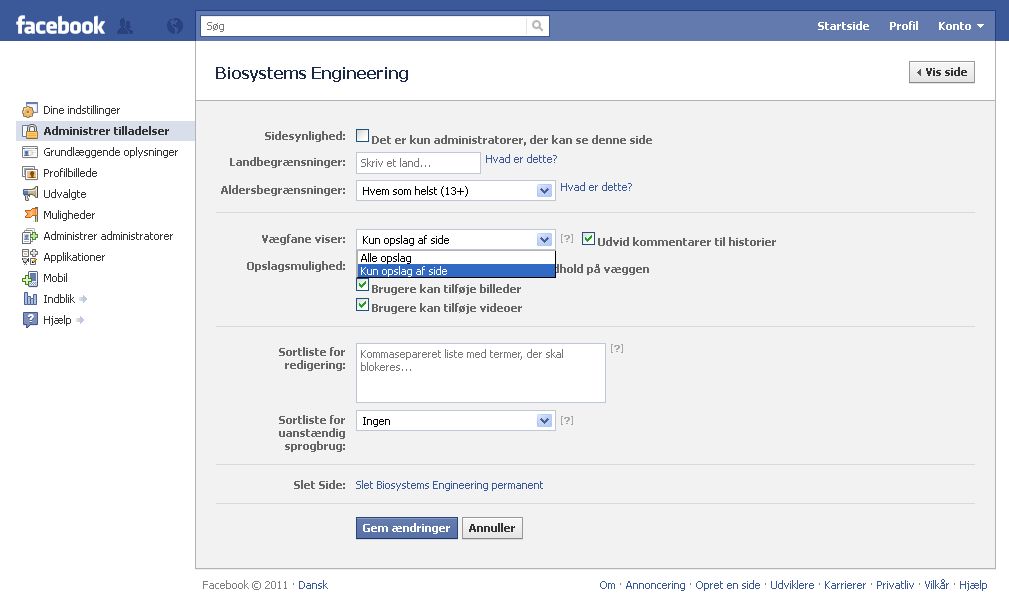
Task: Click Gem ændringer button
Action: [407, 528]
